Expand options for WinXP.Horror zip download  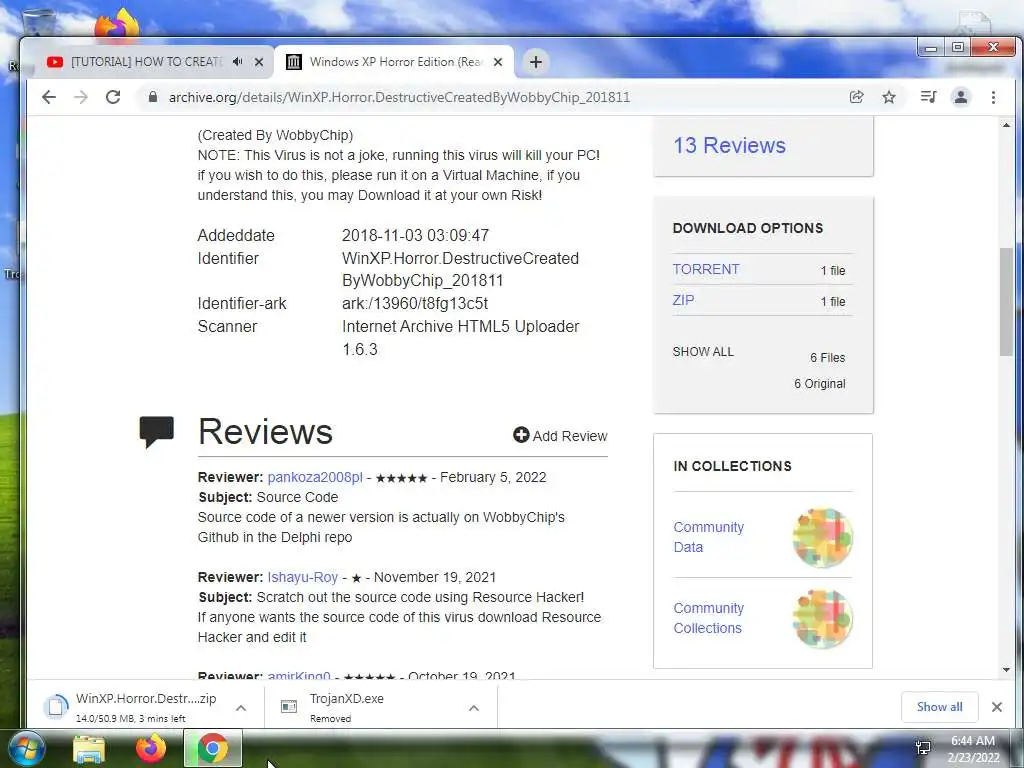click(241, 708)
